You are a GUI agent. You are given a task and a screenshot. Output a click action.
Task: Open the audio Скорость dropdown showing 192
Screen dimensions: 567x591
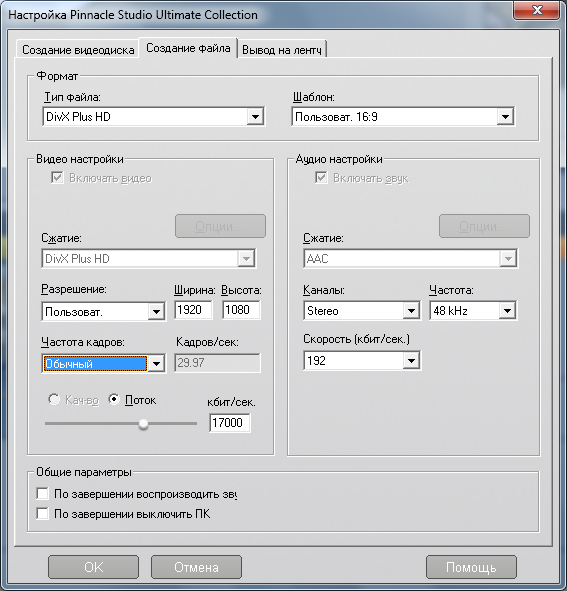tap(362, 361)
